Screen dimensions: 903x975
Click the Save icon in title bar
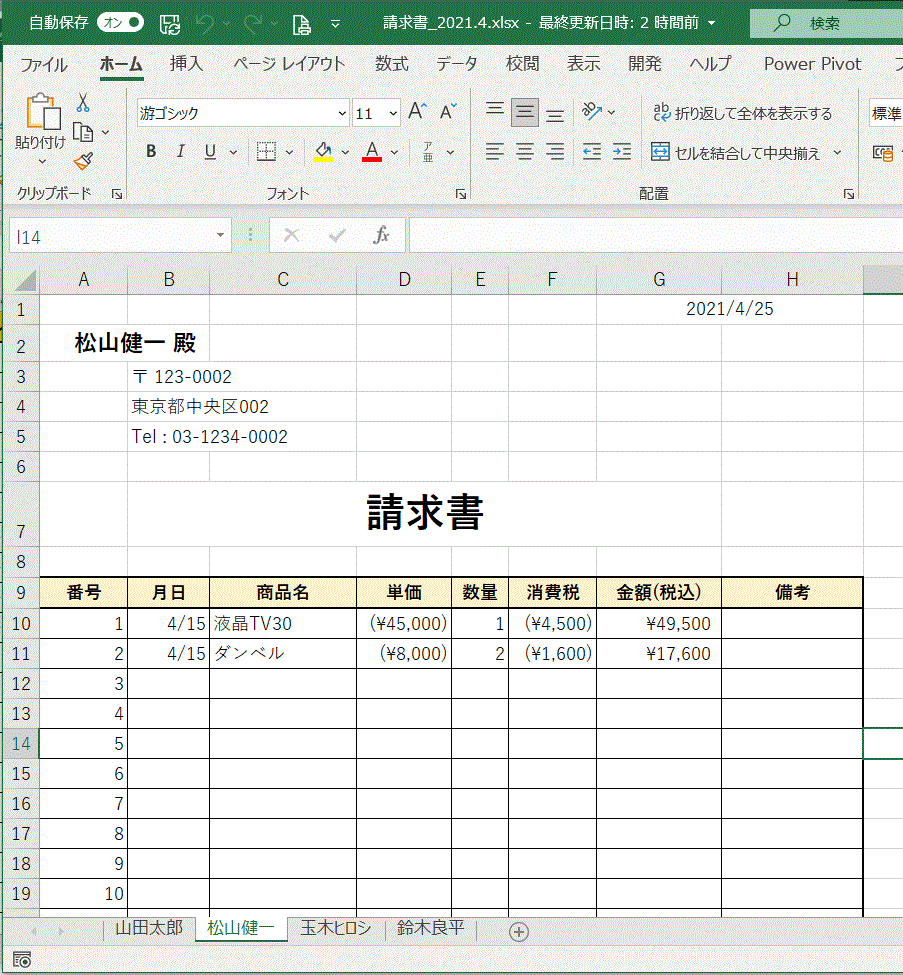tap(170, 24)
